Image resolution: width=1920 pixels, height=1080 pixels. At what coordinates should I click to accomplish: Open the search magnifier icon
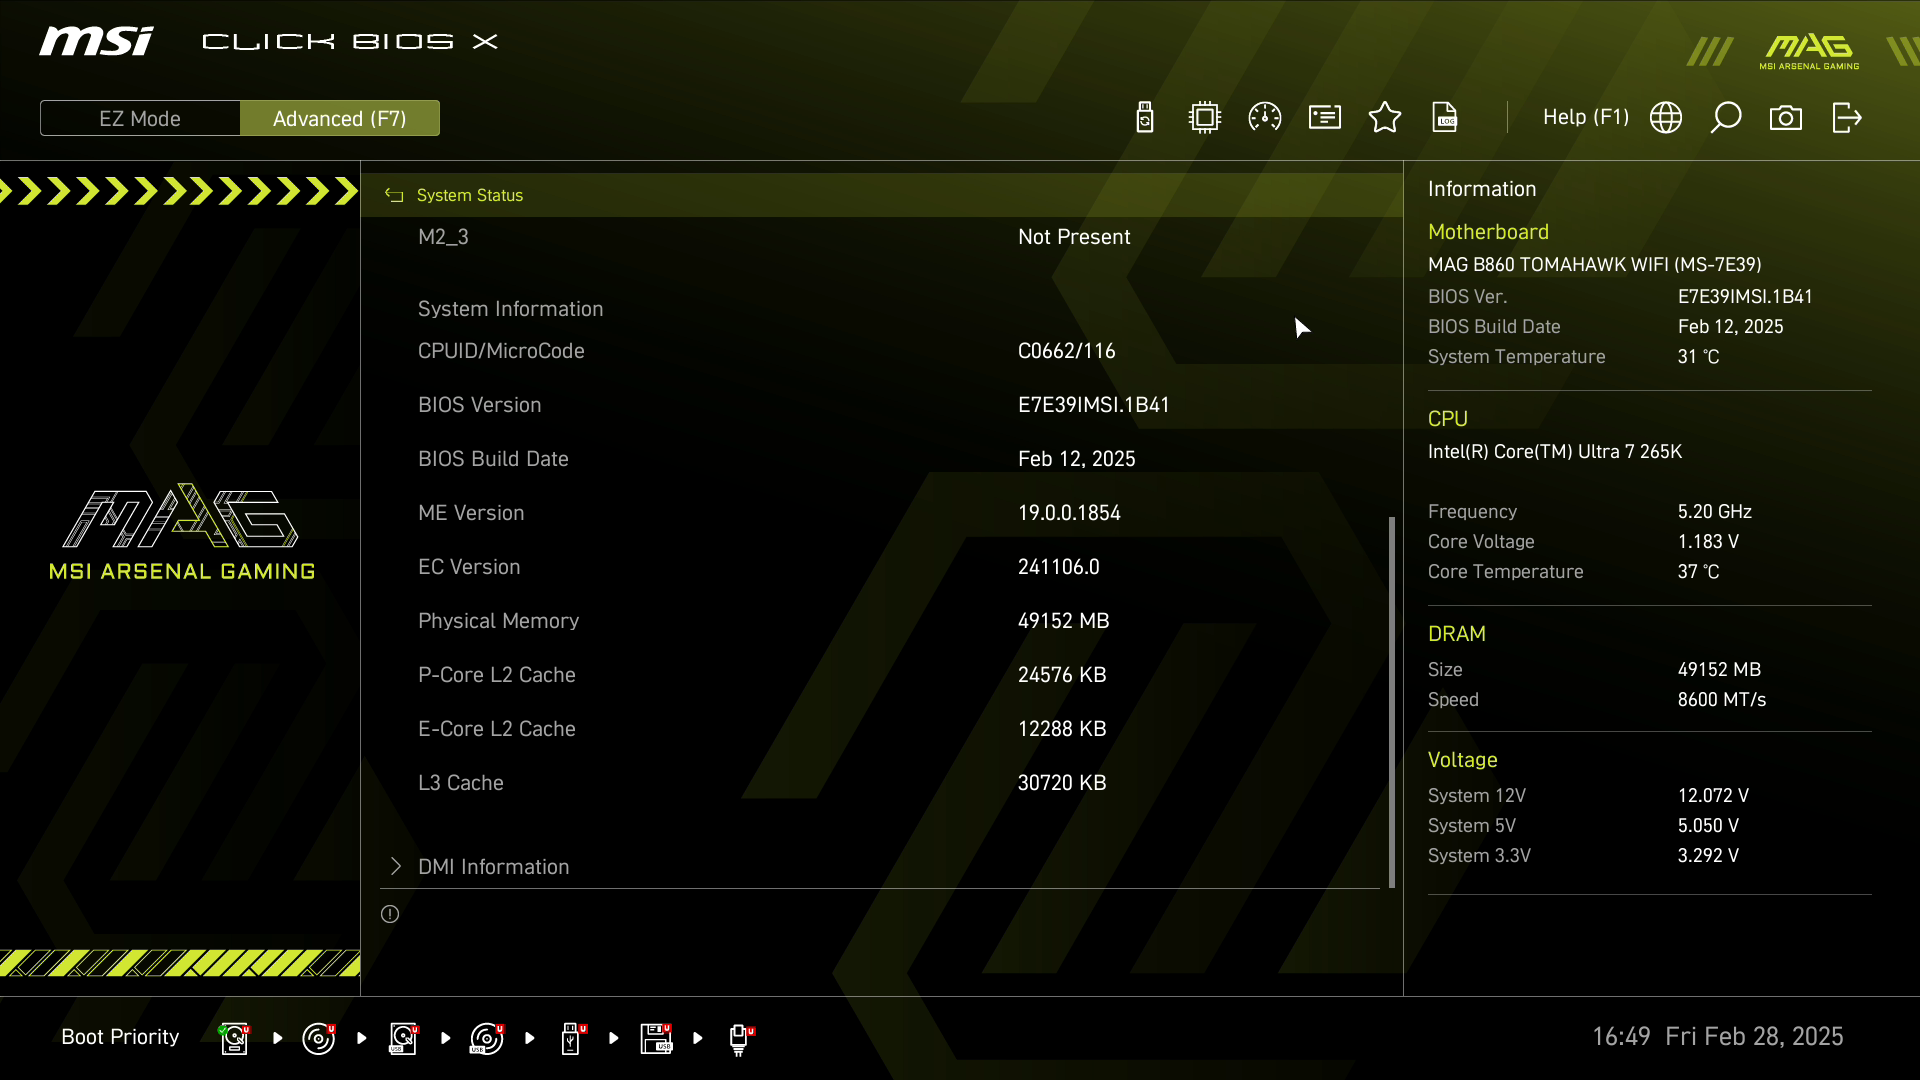click(x=1726, y=118)
